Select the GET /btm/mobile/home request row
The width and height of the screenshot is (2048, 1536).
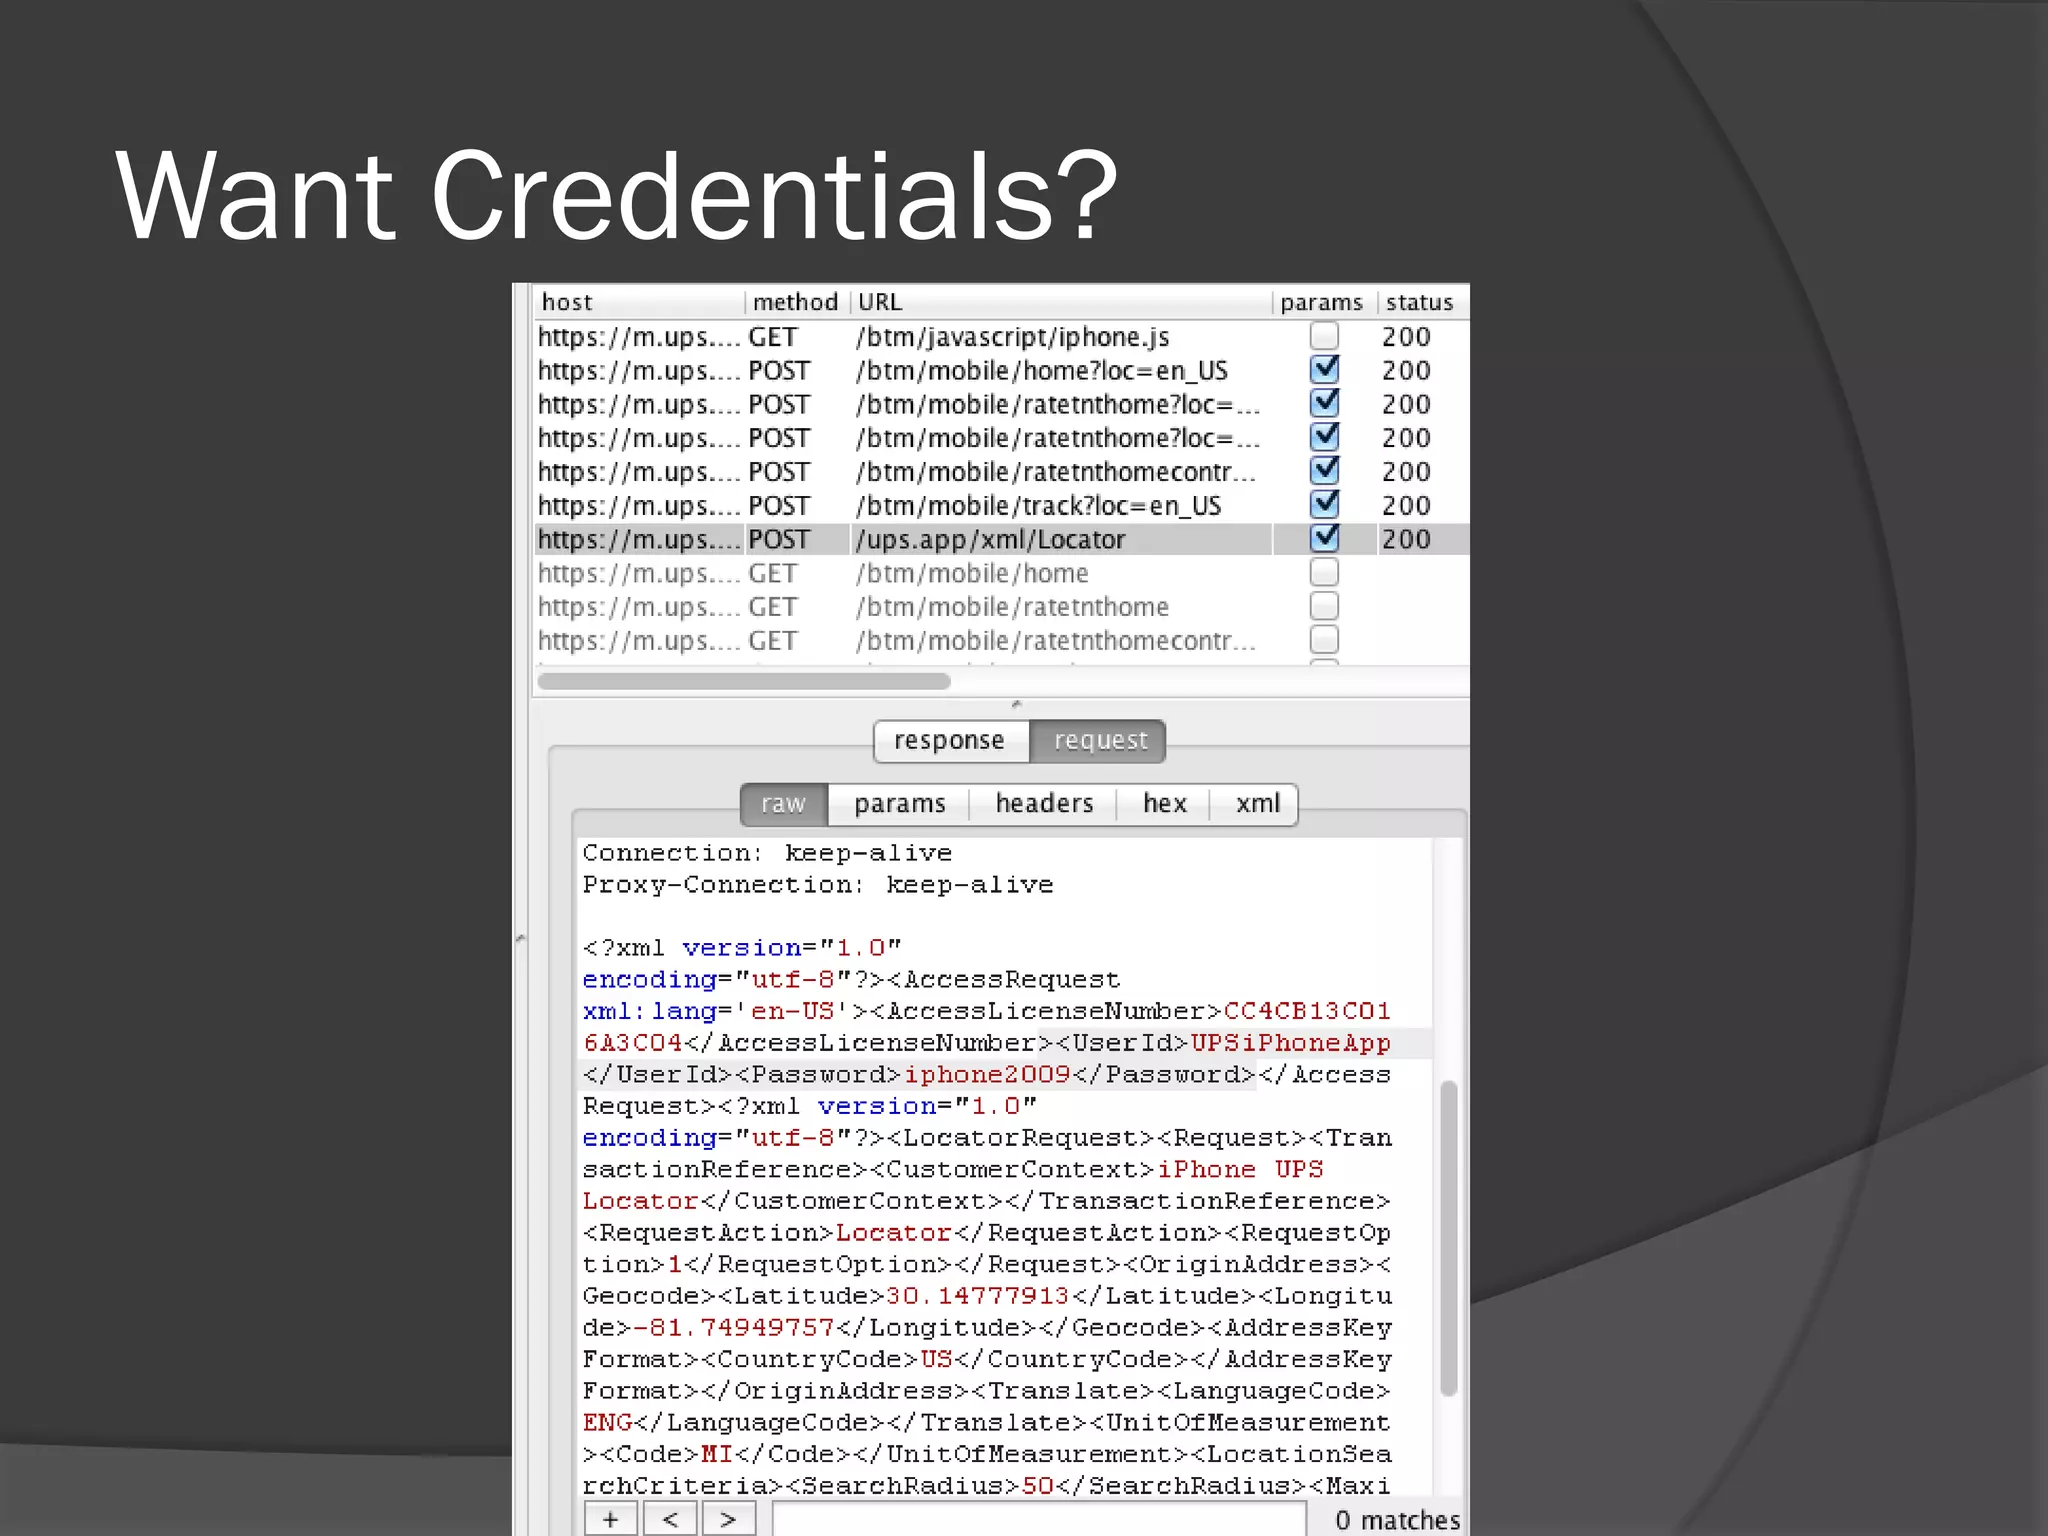pos(1001,573)
